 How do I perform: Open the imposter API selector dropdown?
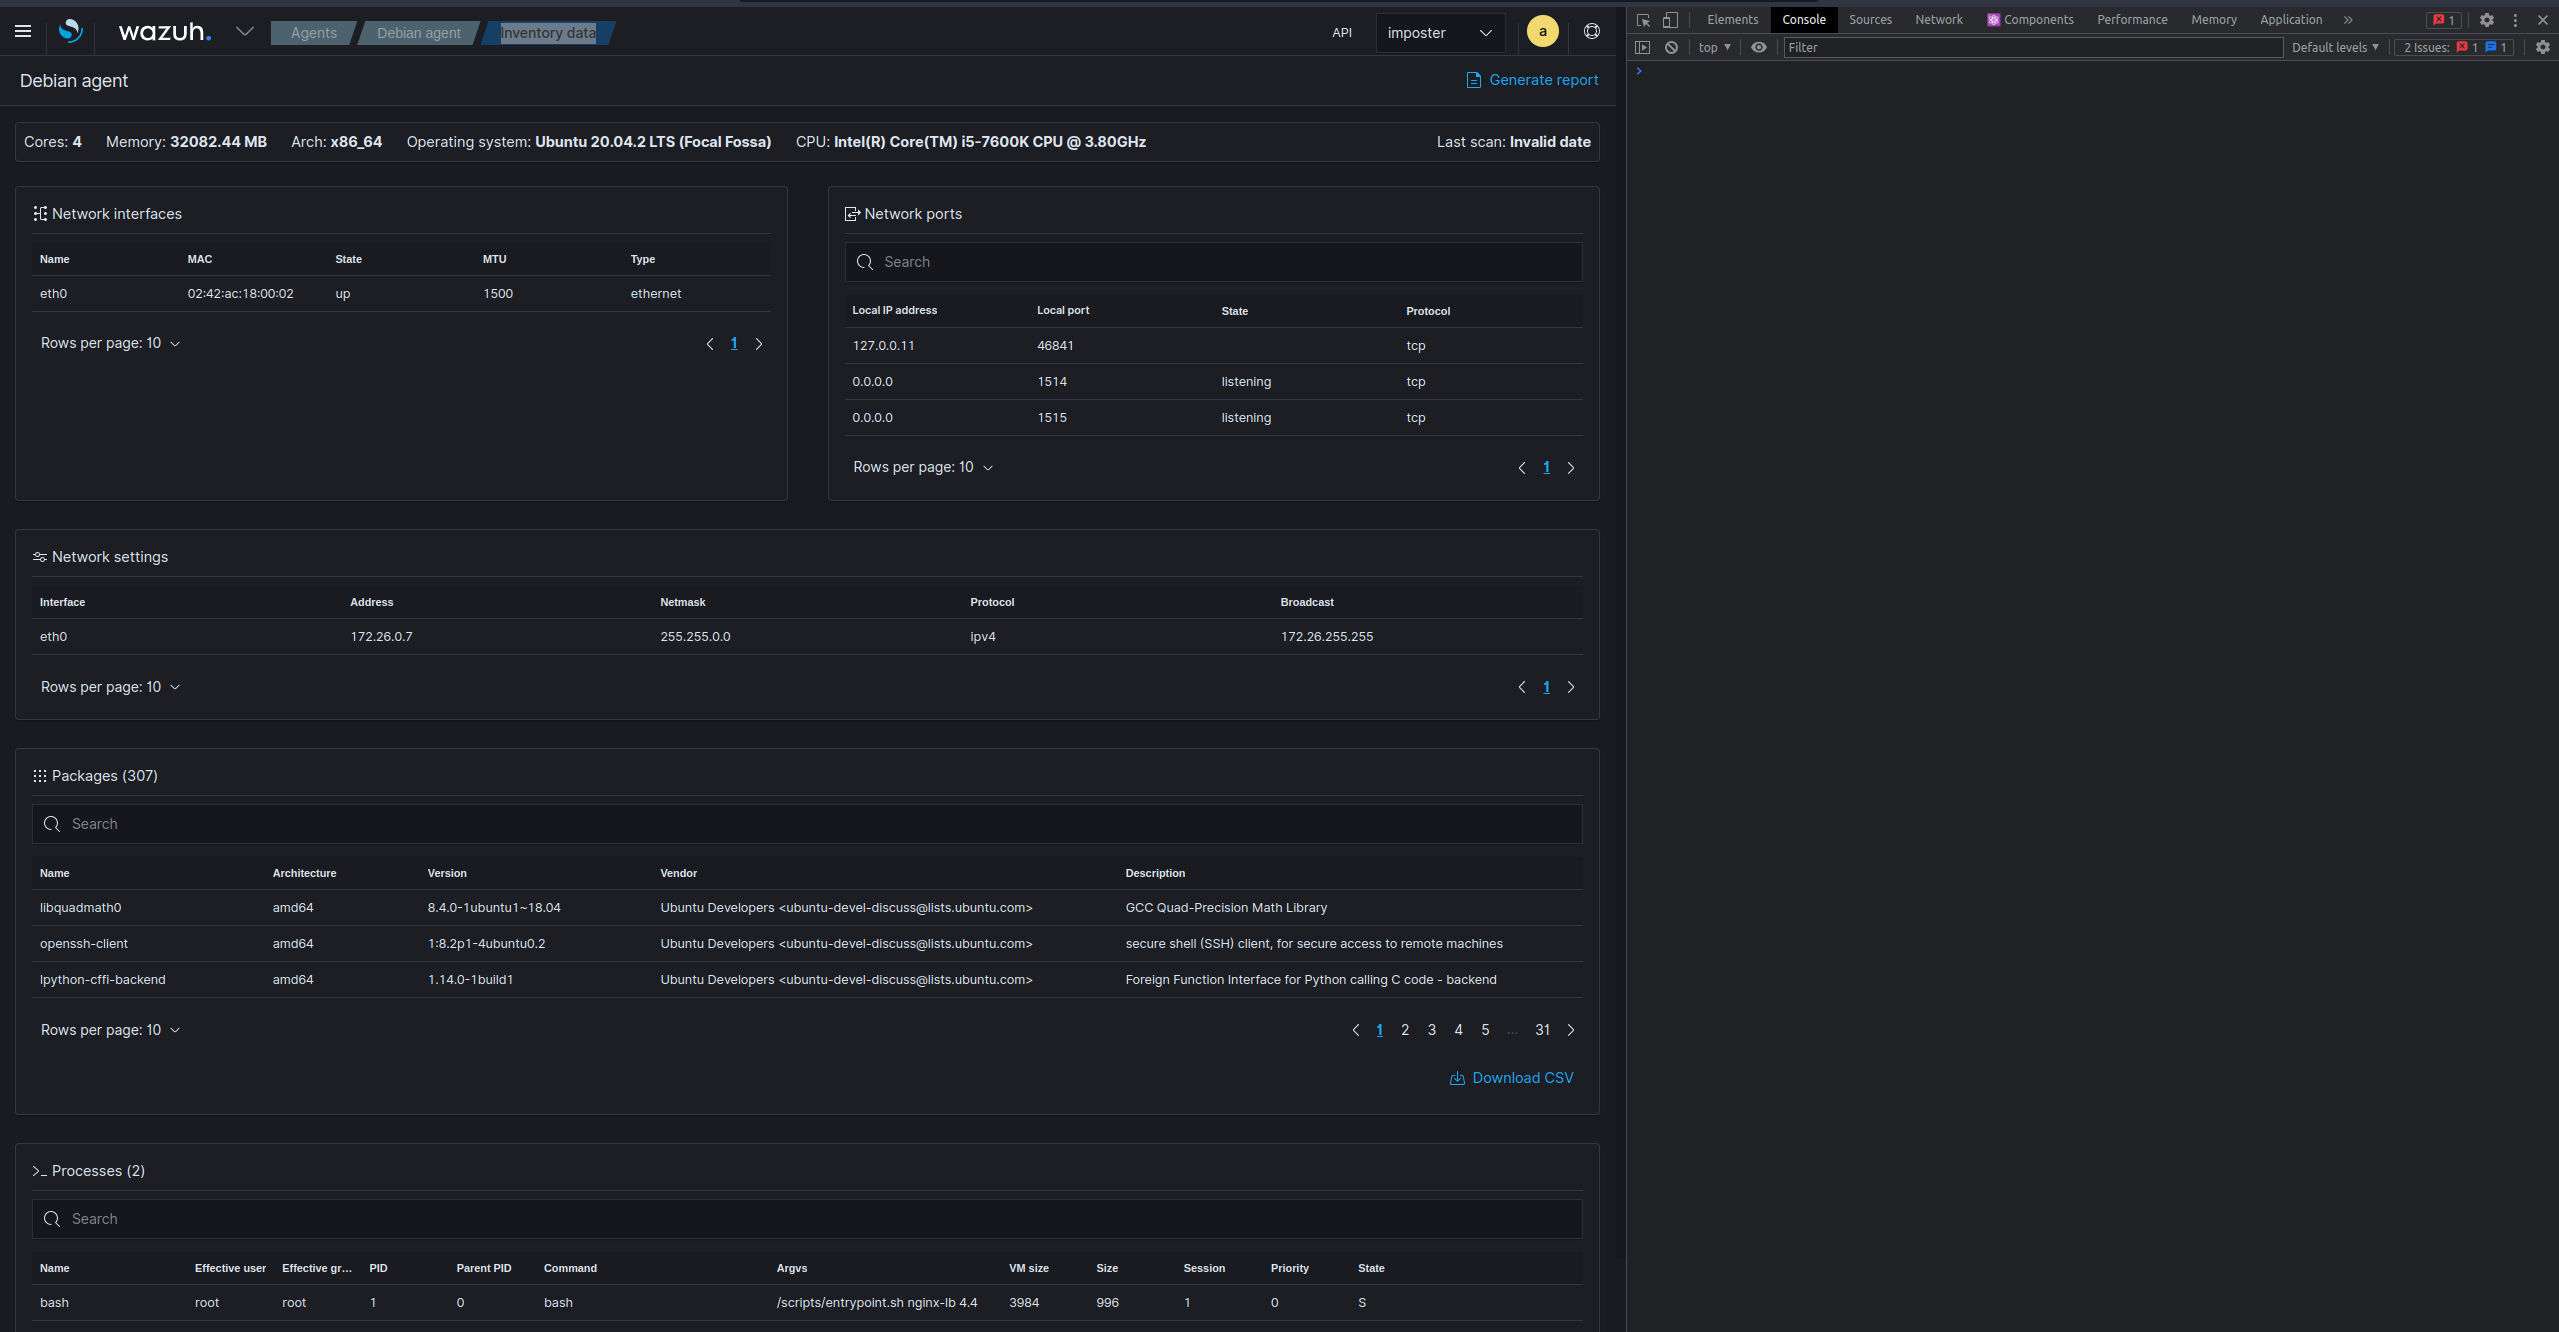click(1440, 32)
